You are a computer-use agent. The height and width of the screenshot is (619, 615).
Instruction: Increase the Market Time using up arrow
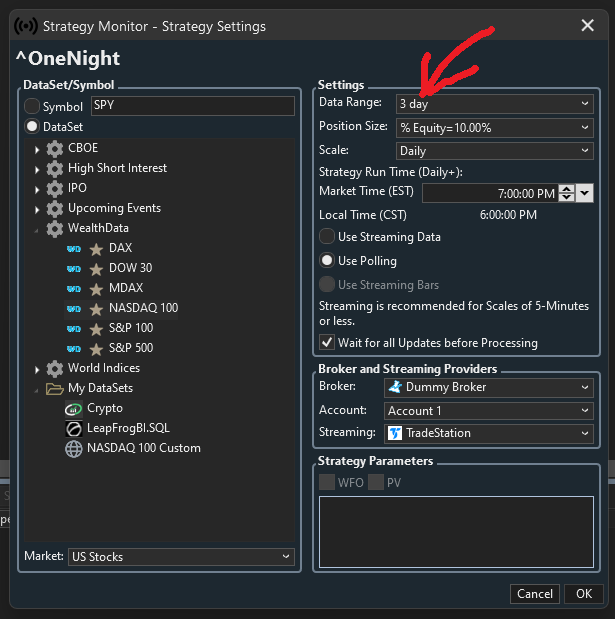point(566,189)
